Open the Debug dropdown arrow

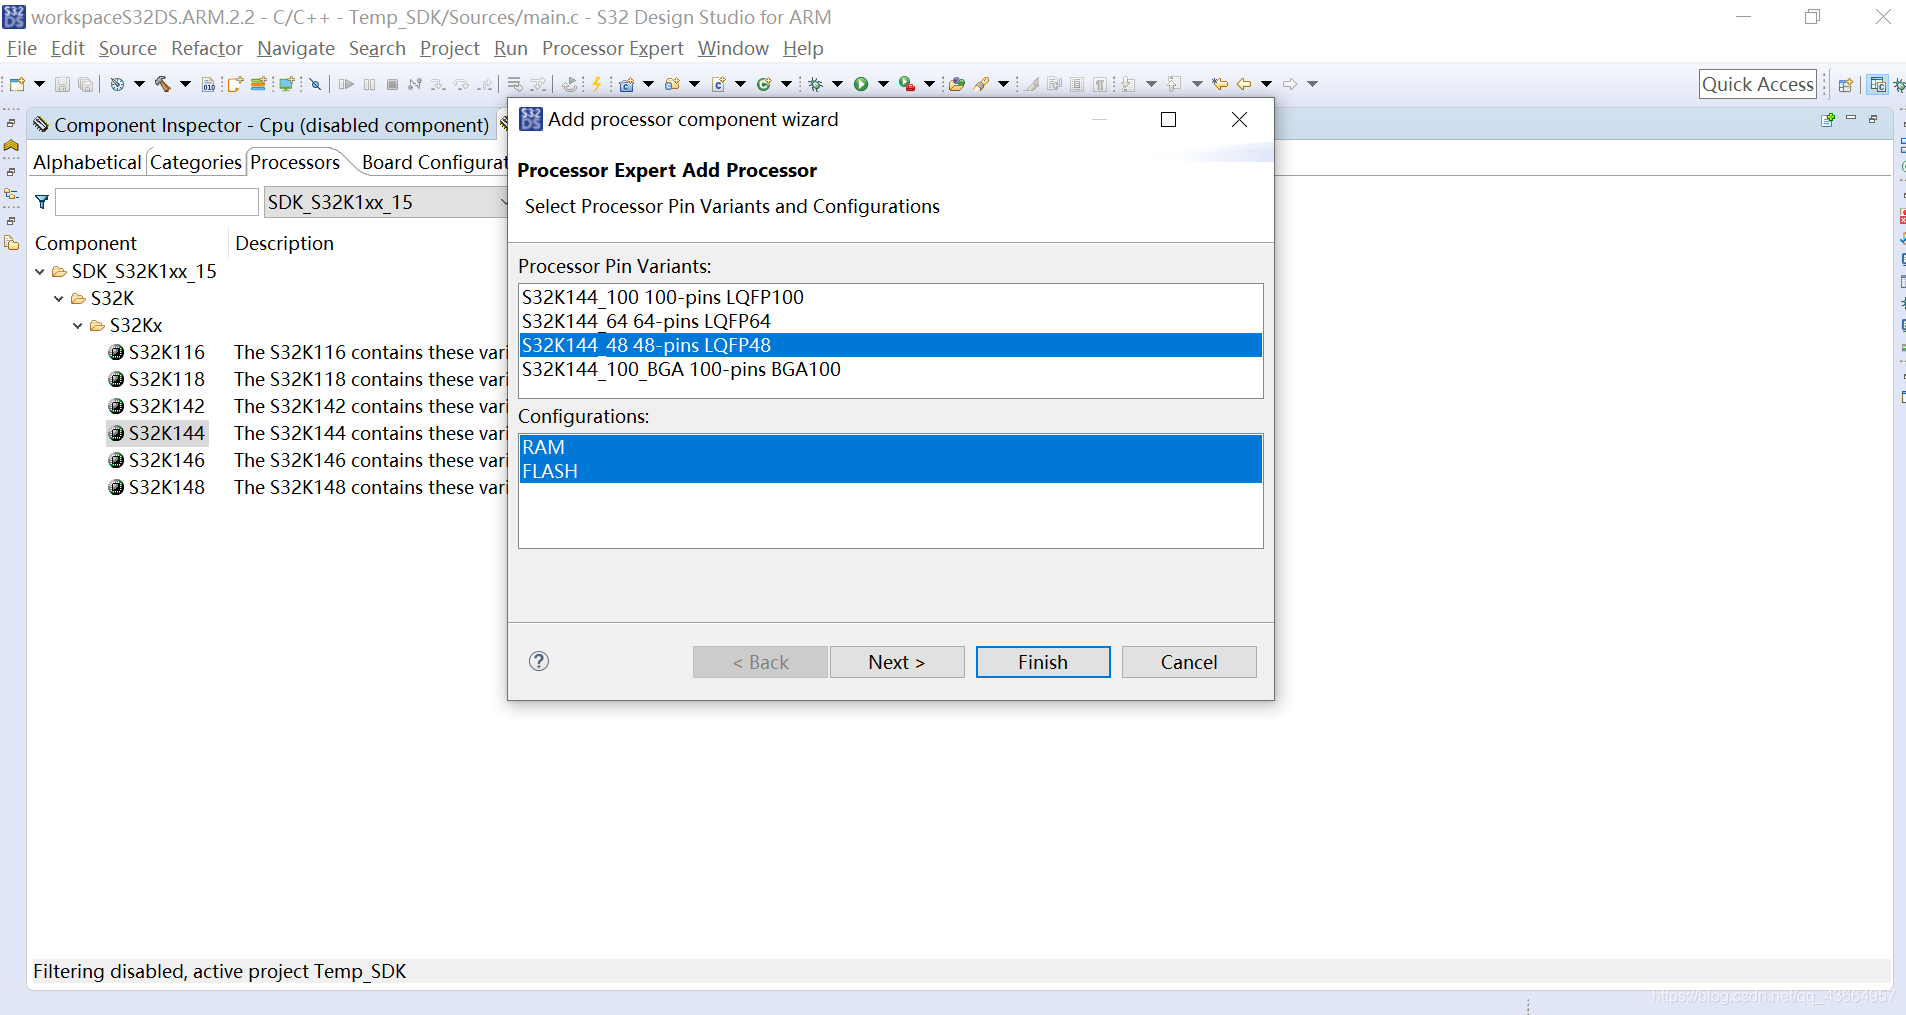pos(837,84)
